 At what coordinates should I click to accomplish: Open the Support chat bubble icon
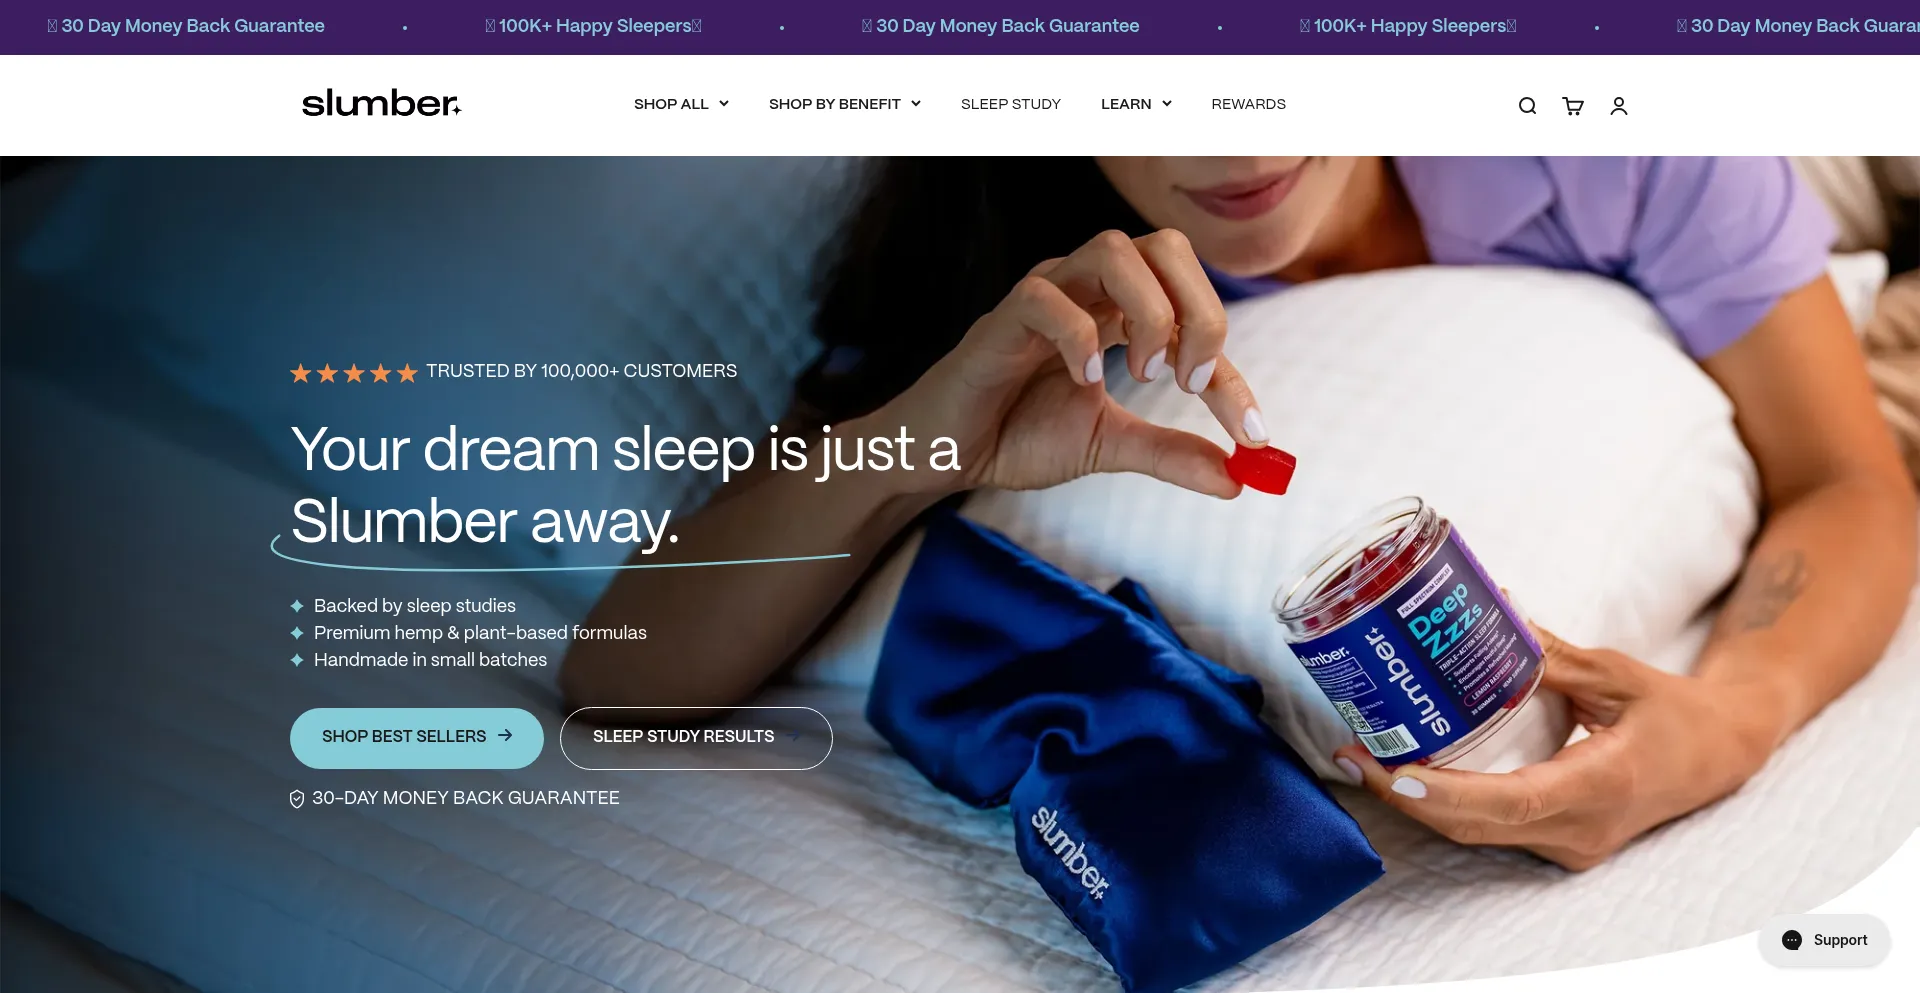tap(1792, 940)
